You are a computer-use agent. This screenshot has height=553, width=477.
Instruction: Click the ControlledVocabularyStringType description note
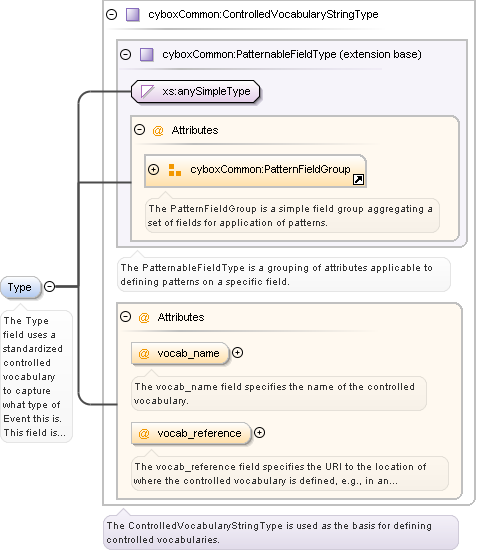pyautogui.click(x=281, y=533)
